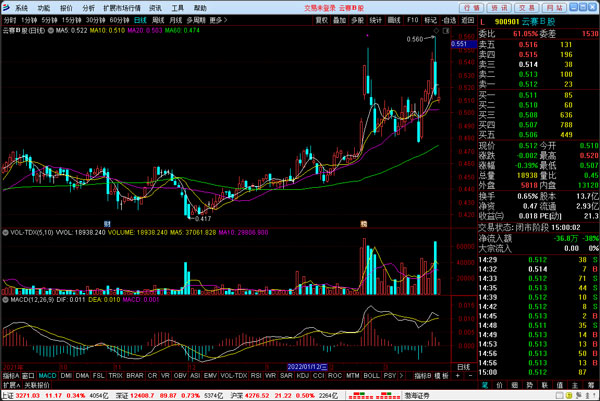Switch chart to 15分钟 period
Screen dimensions: 600x401
(72, 20)
